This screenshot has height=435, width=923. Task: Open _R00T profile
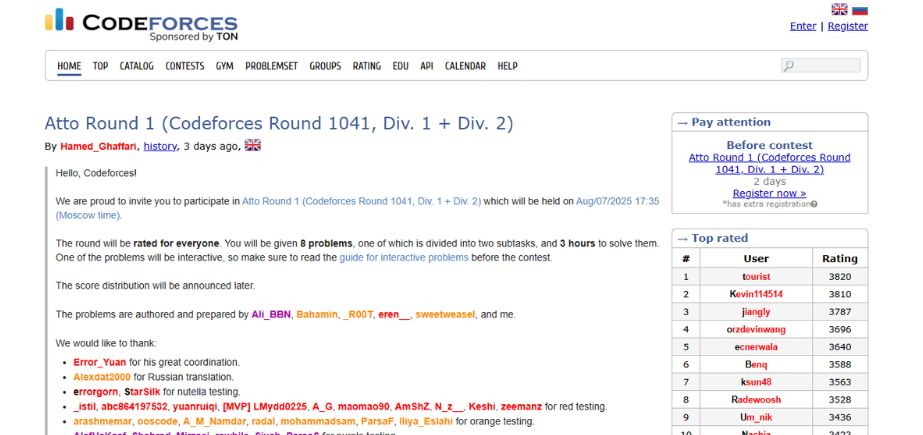(x=358, y=314)
